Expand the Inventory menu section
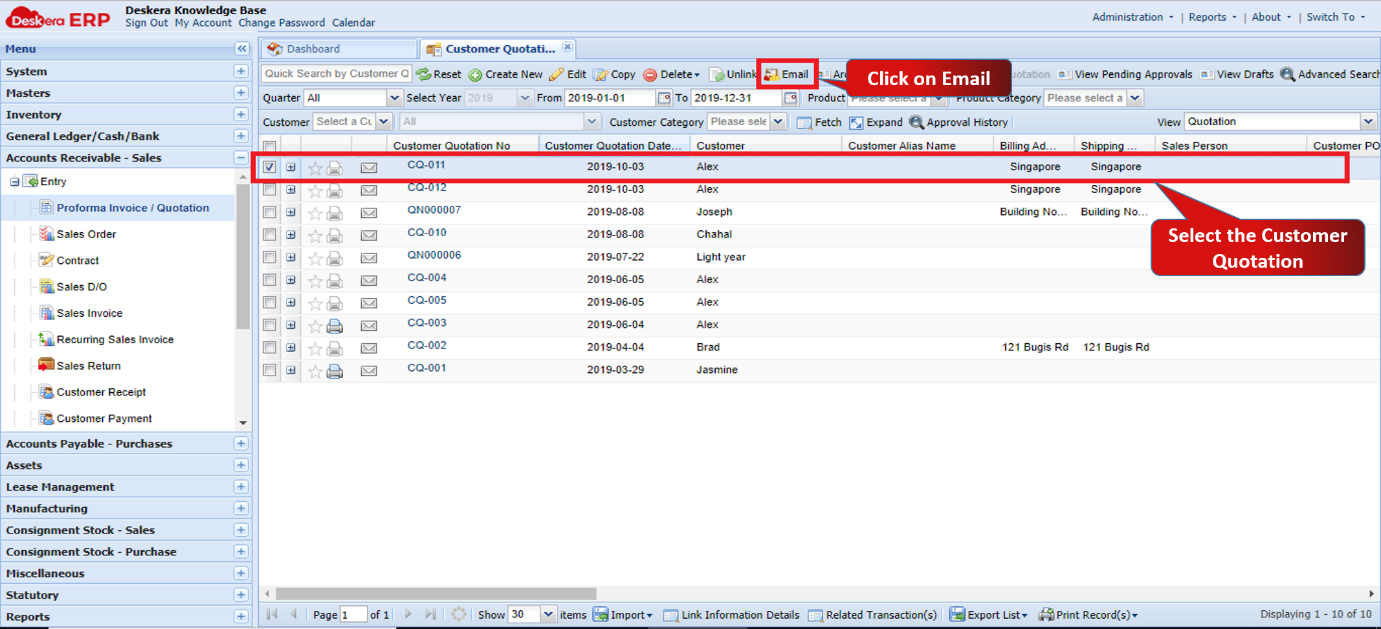The height and width of the screenshot is (629, 1381). pyautogui.click(x=241, y=115)
